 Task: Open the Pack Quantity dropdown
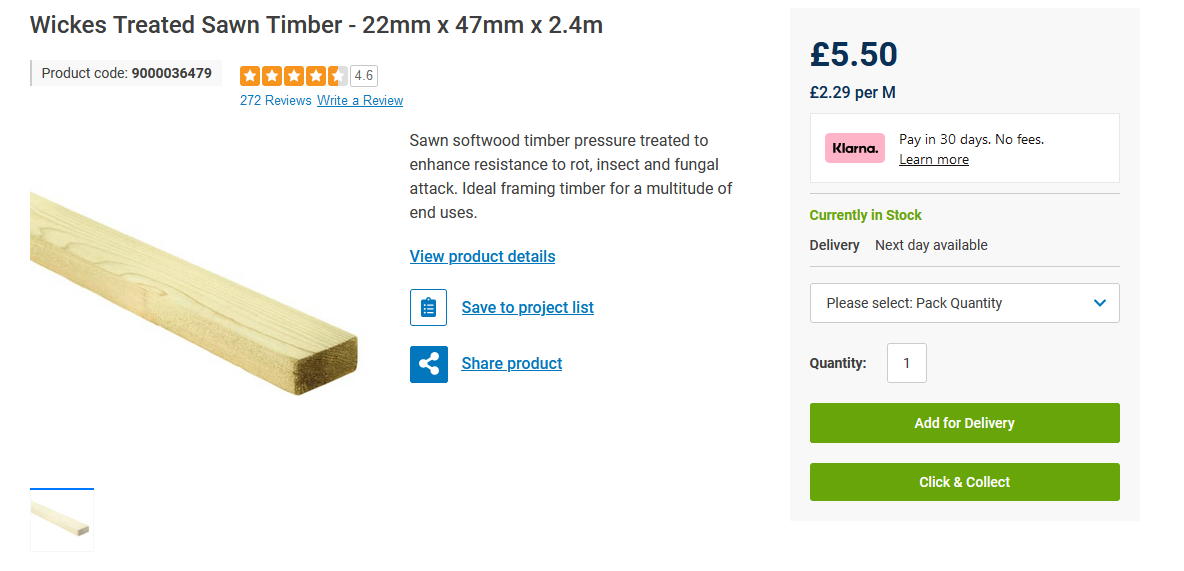964,303
